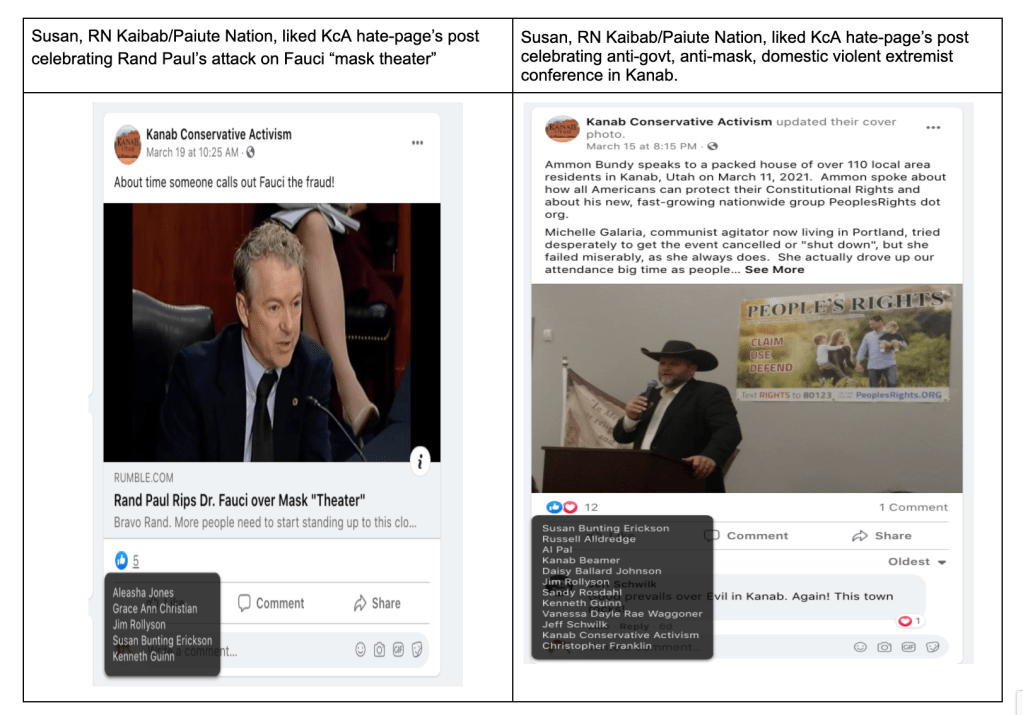Click the People's Rights cover photo
The height and width of the screenshot is (715, 1023).
(x=746, y=388)
